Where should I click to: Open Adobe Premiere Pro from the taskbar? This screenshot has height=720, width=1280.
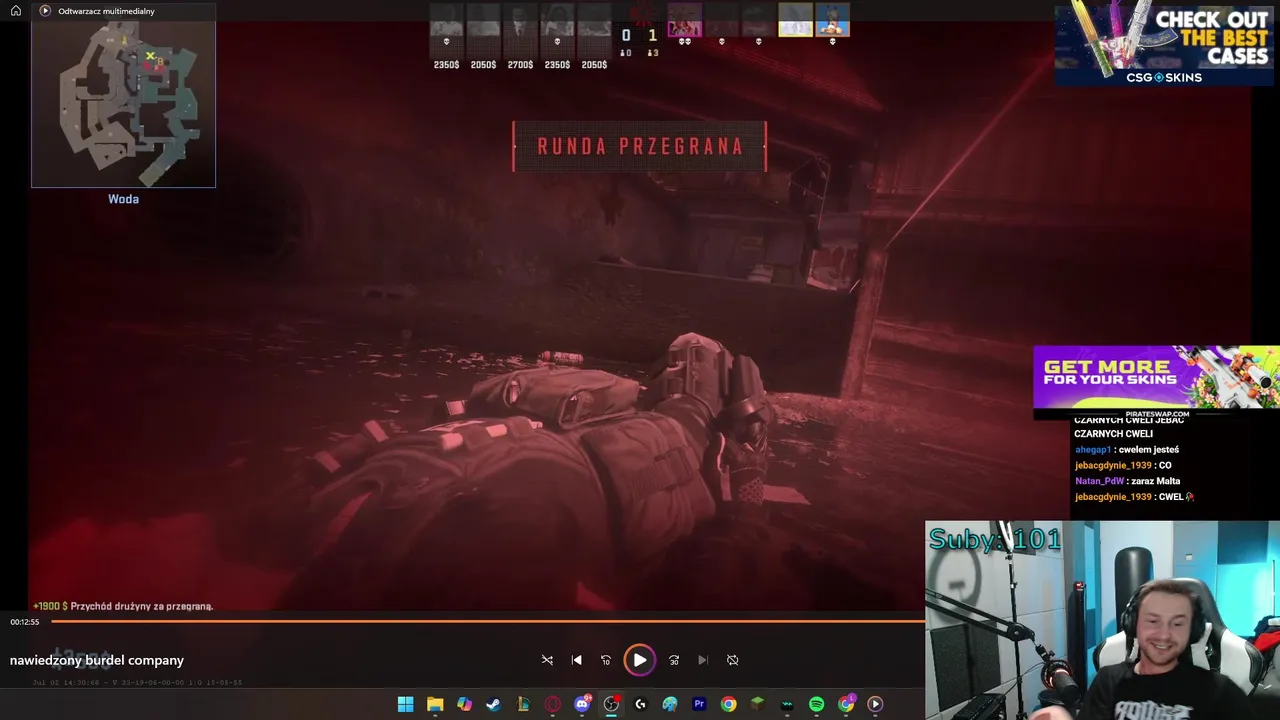(699, 704)
